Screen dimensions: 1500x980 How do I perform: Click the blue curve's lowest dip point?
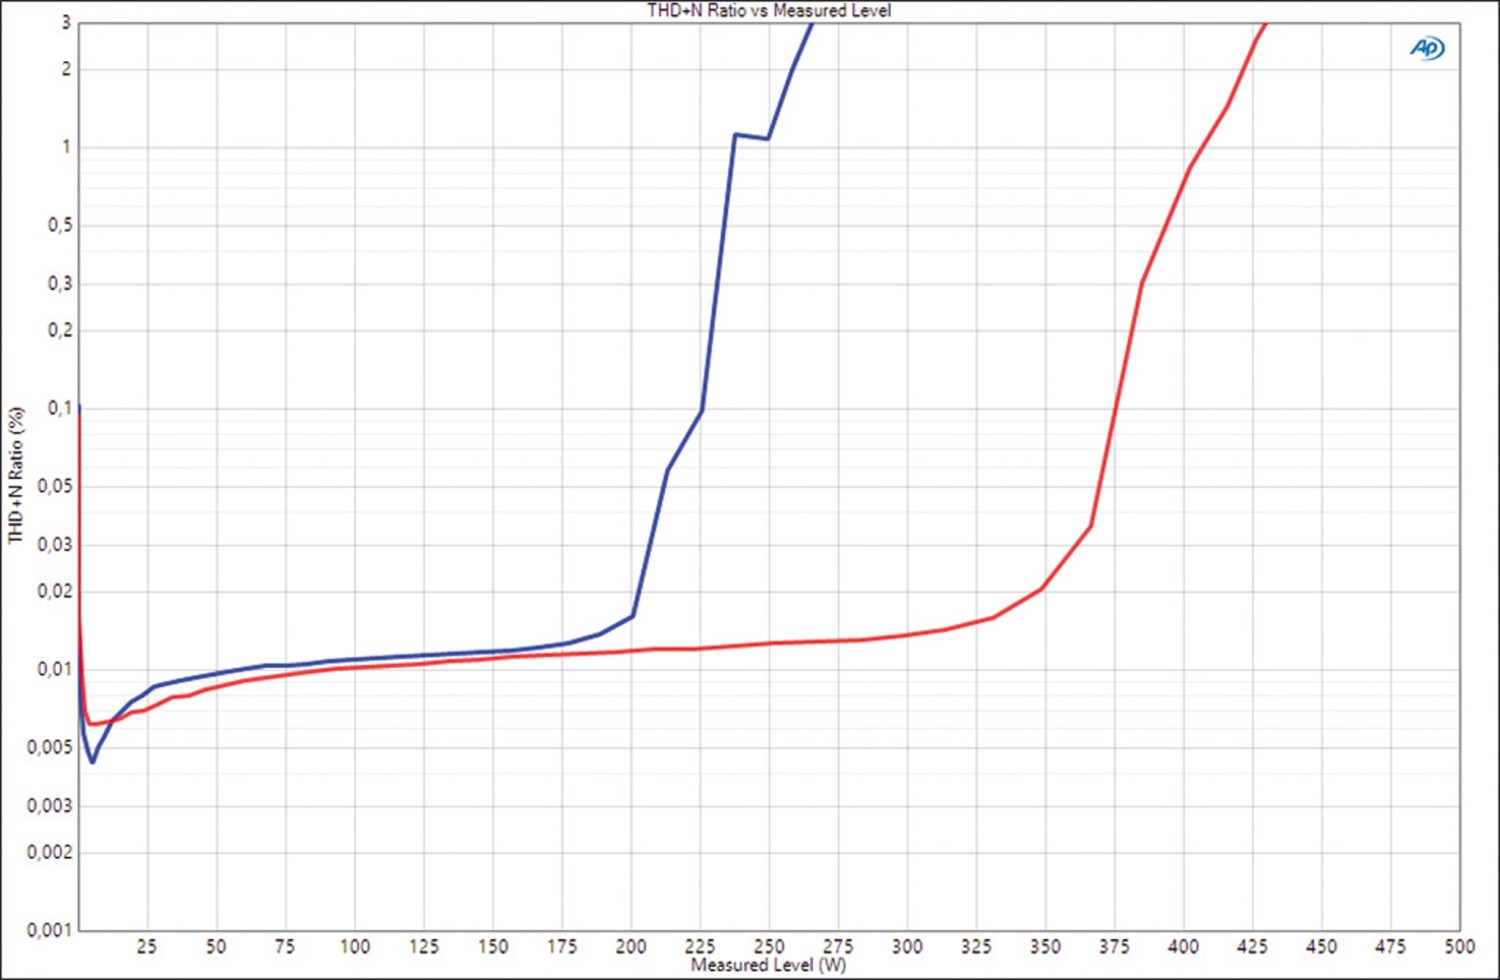click(x=92, y=762)
